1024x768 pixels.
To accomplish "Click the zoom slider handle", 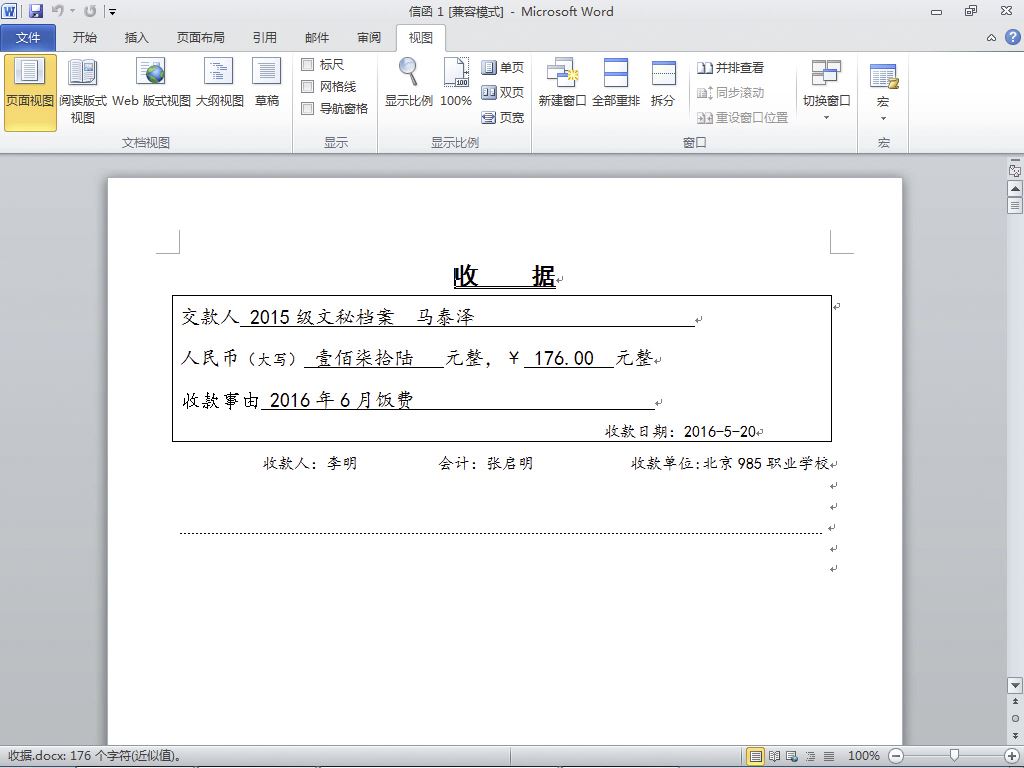I will (954, 756).
